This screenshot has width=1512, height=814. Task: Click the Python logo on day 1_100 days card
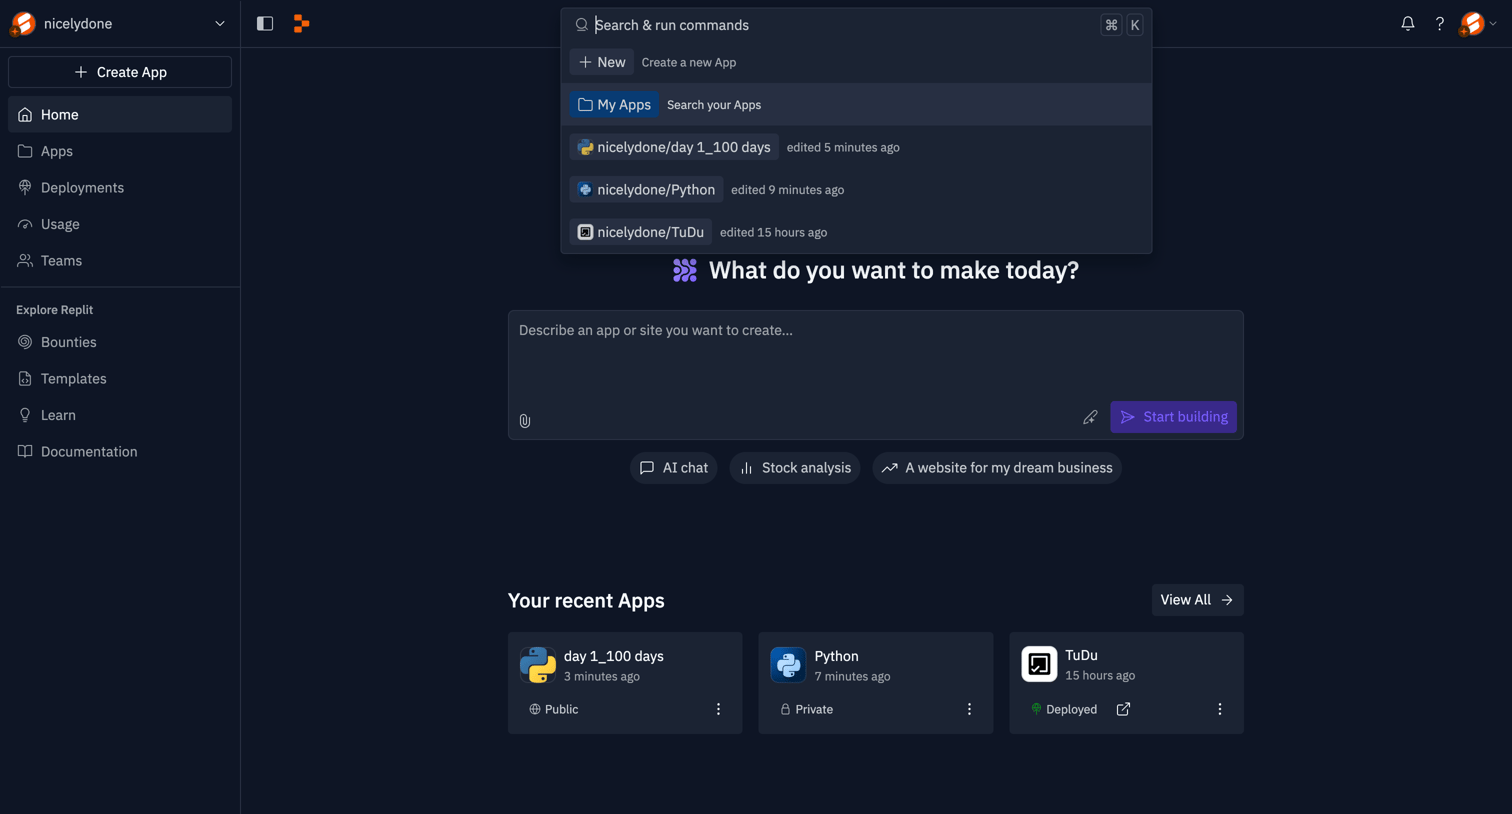pos(538,665)
